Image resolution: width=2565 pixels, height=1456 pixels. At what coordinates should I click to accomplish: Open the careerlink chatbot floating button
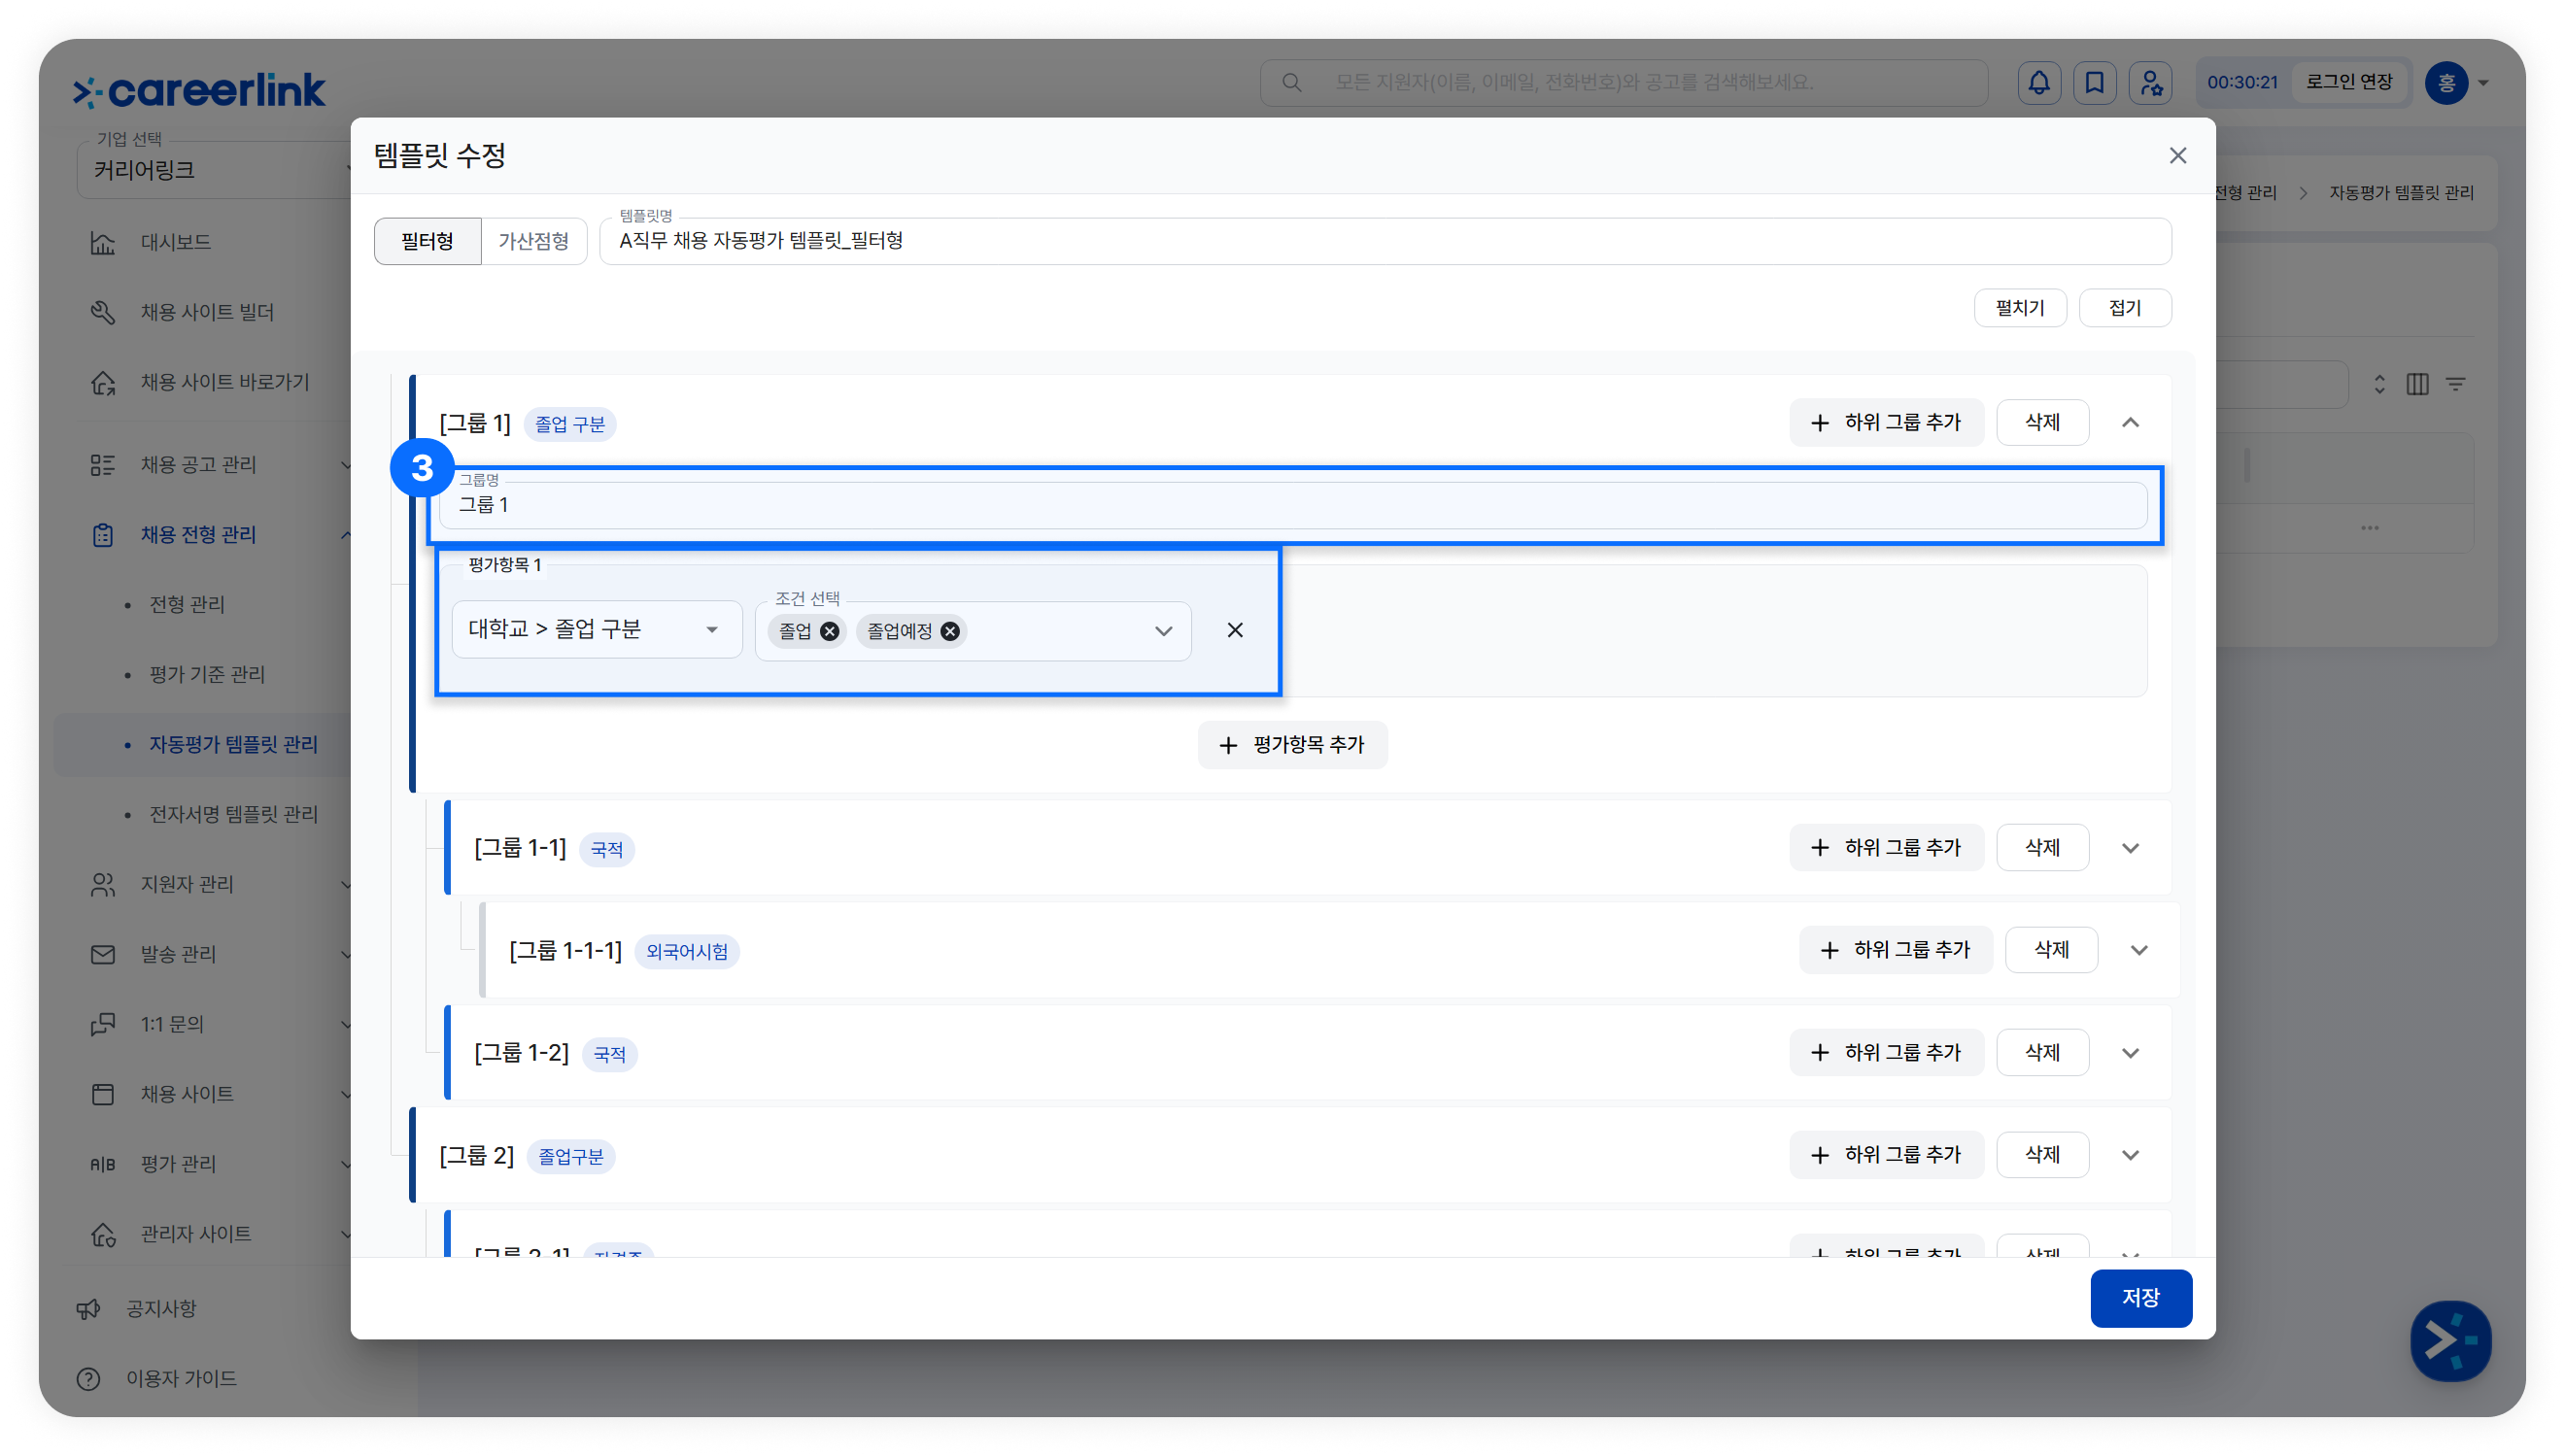(x=2450, y=1340)
